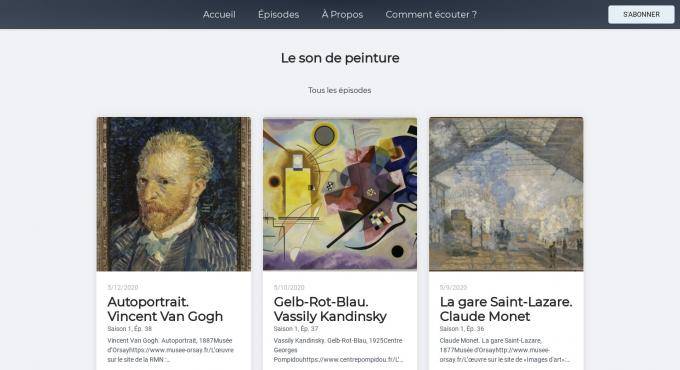
Task: Select the Le son de peinture heading
Action: [x=340, y=58]
